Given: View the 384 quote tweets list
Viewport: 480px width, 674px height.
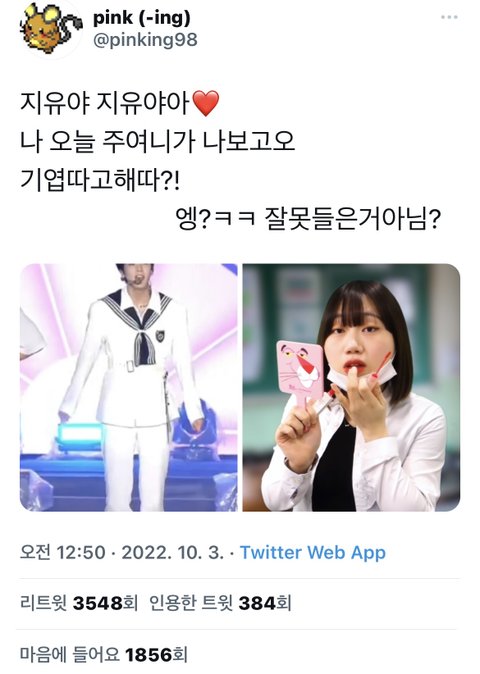Looking at the screenshot, I should 220,603.
